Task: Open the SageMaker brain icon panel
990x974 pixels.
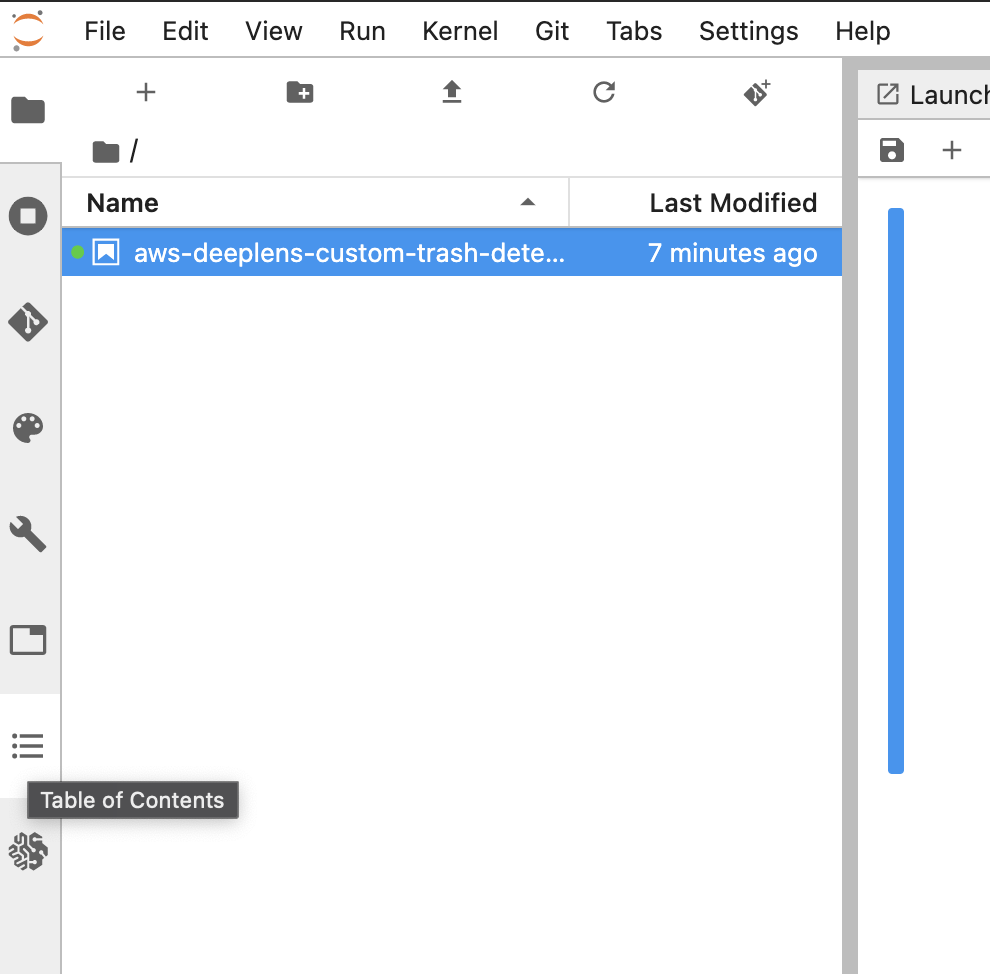Action: click(28, 851)
